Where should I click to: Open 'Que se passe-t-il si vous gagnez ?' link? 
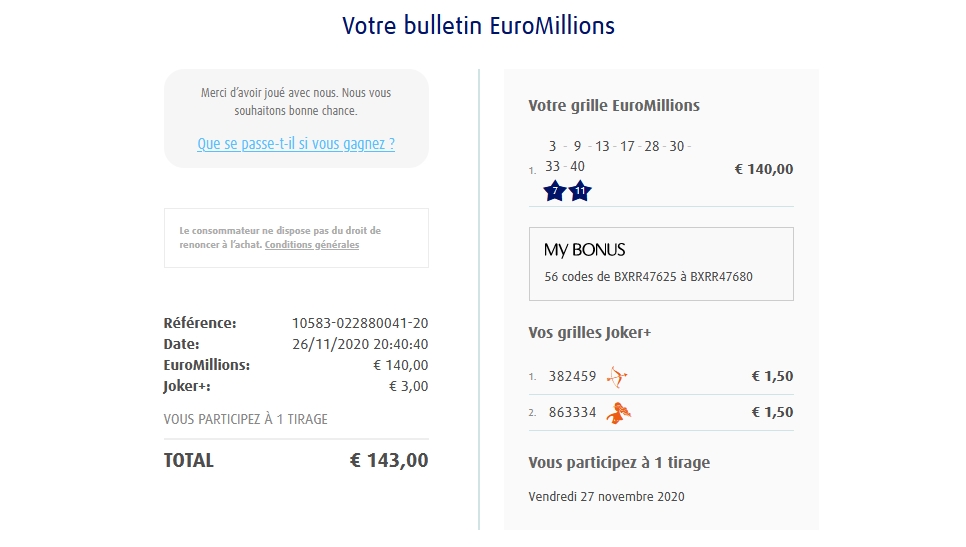click(x=296, y=144)
